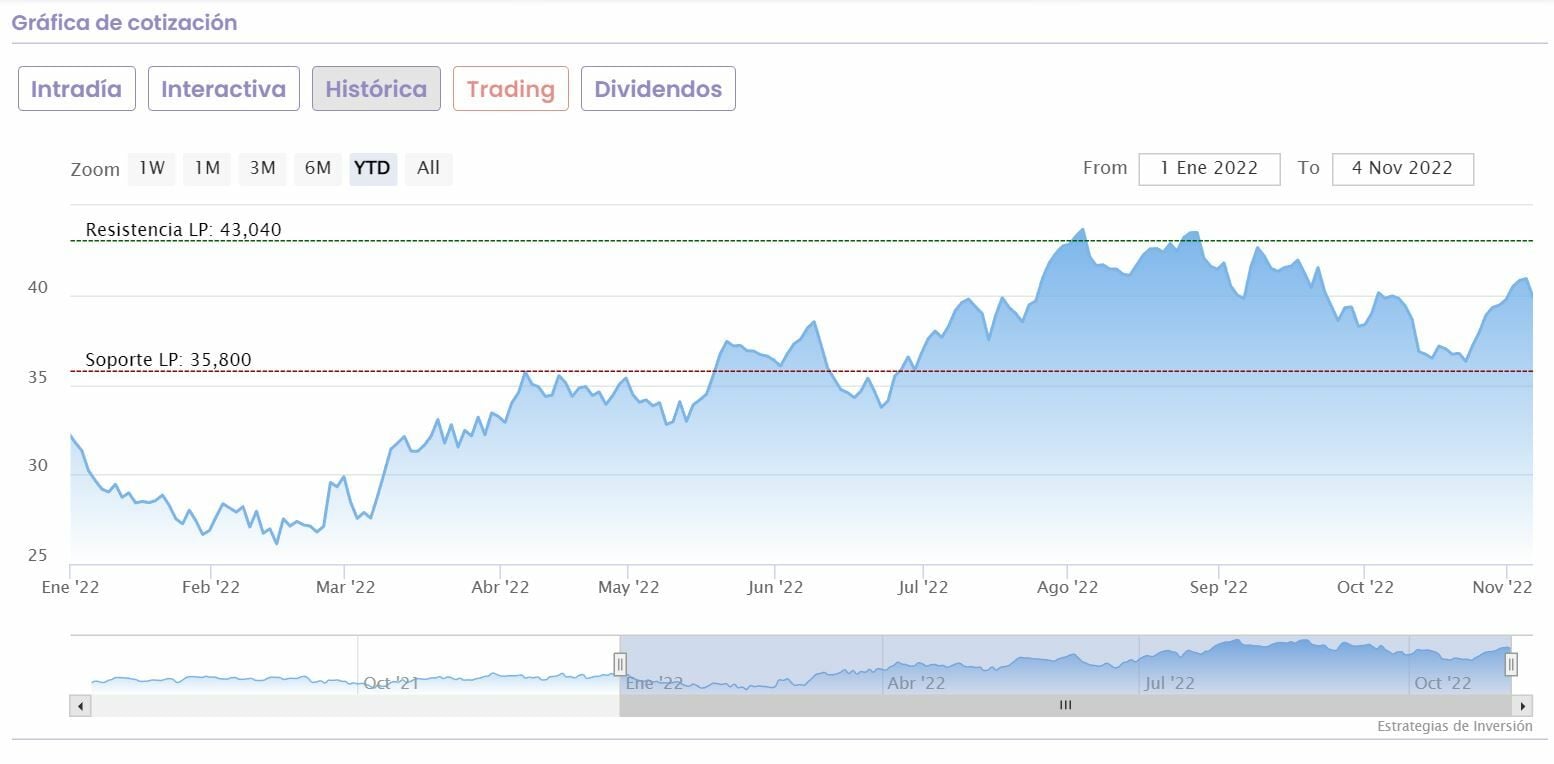Image resolution: width=1554 pixels, height=764 pixels.
Task: Choose the 3M zoom range
Action: click(x=263, y=169)
